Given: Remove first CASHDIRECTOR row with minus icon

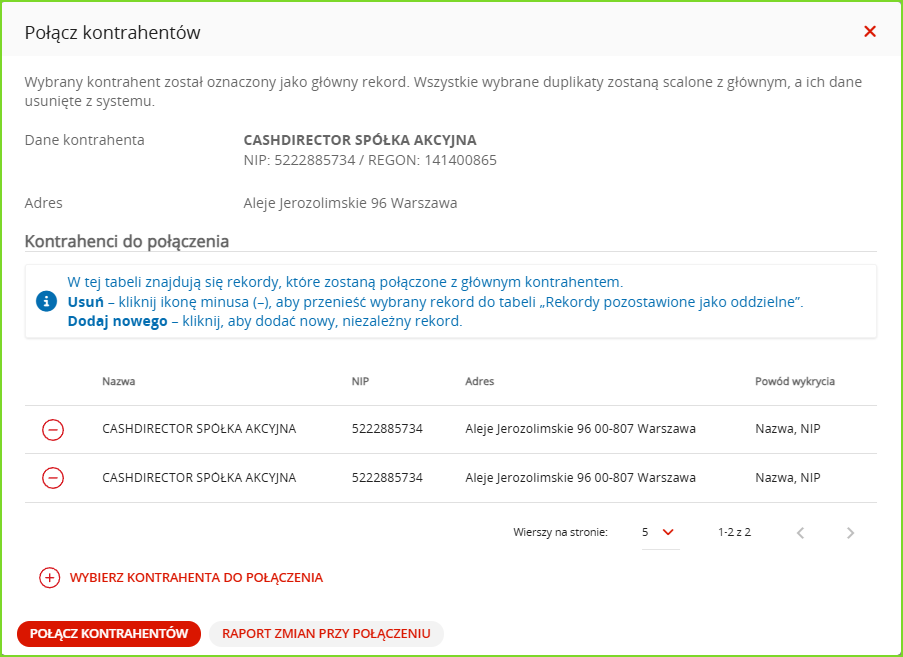Looking at the screenshot, I should click(52, 430).
